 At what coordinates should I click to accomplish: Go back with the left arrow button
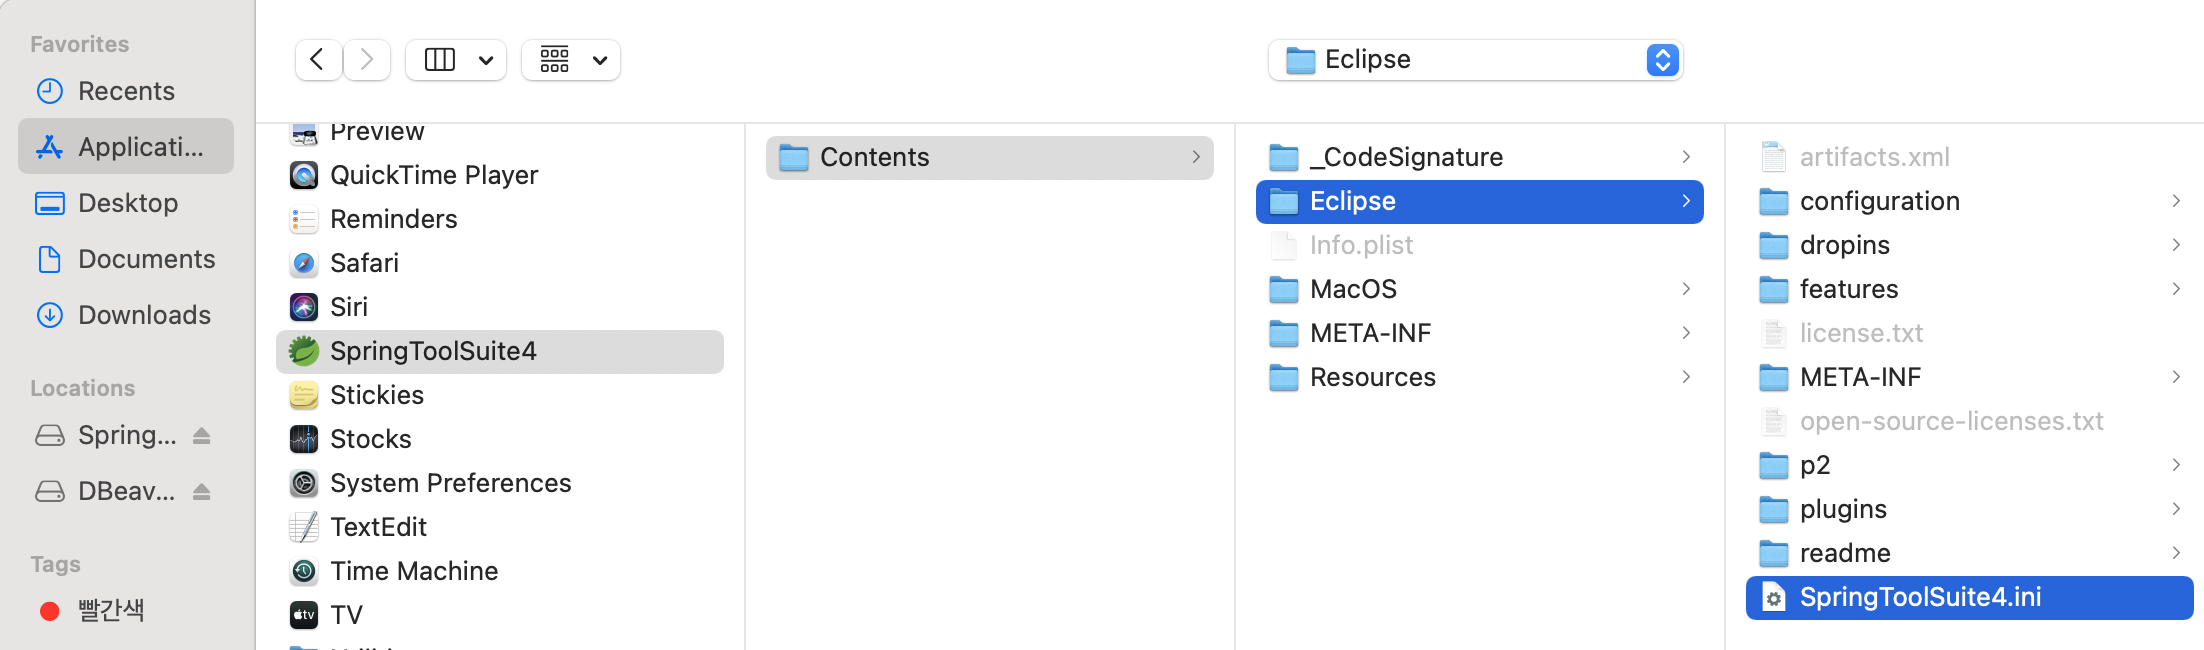pyautogui.click(x=318, y=60)
